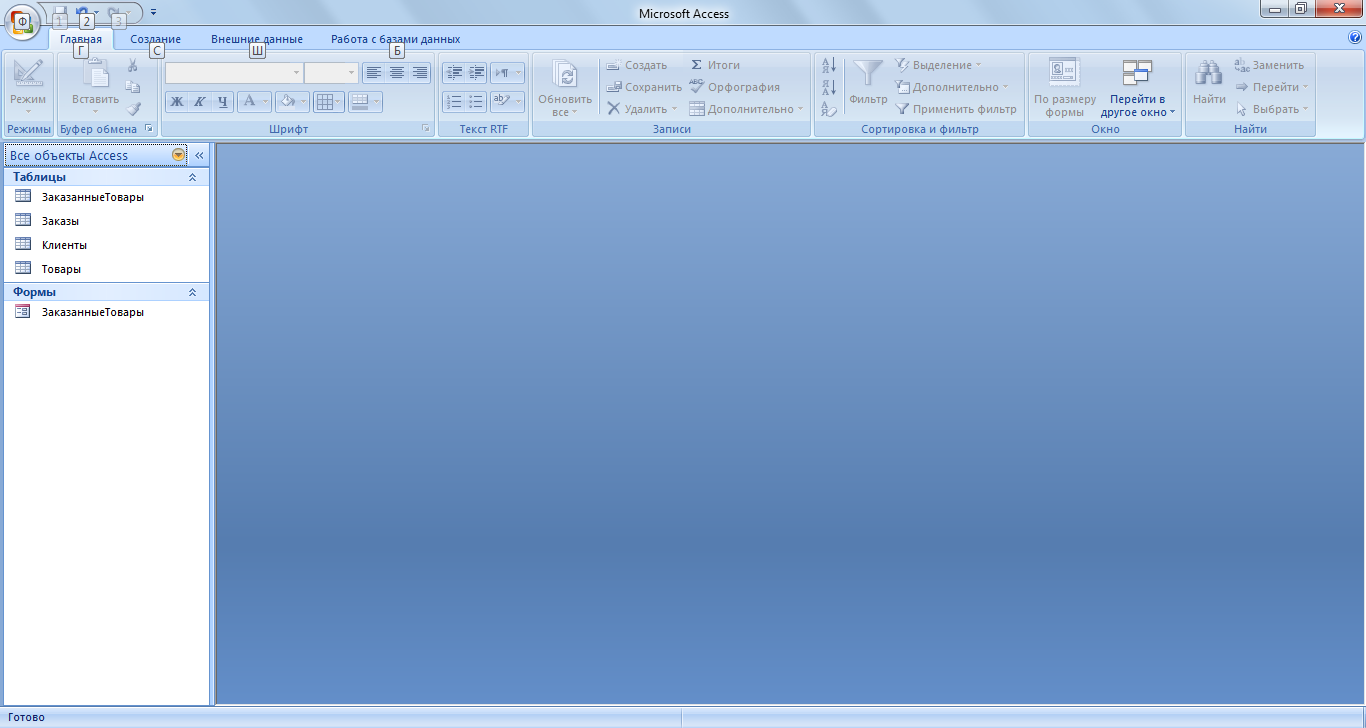The width and height of the screenshot is (1366, 728).
Task: Open the Работа с базами данных tab
Action: pos(396,39)
